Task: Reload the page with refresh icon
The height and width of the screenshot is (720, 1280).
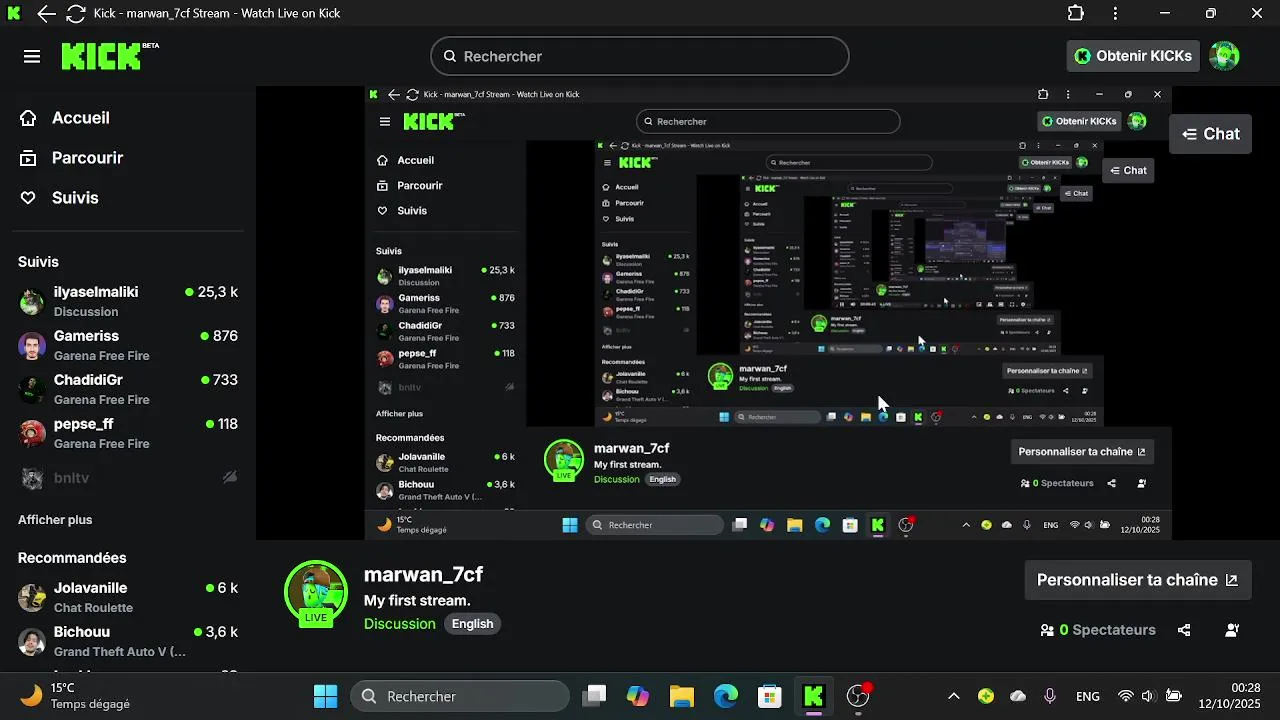Action: pyautogui.click(x=75, y=13)
